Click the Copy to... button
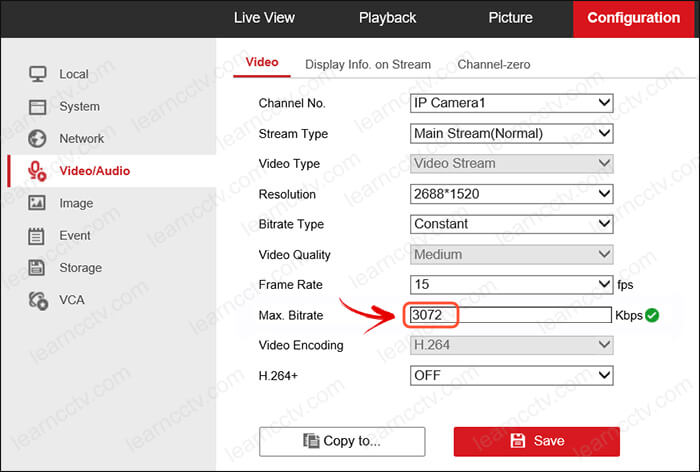 click(x=342, y=441)
